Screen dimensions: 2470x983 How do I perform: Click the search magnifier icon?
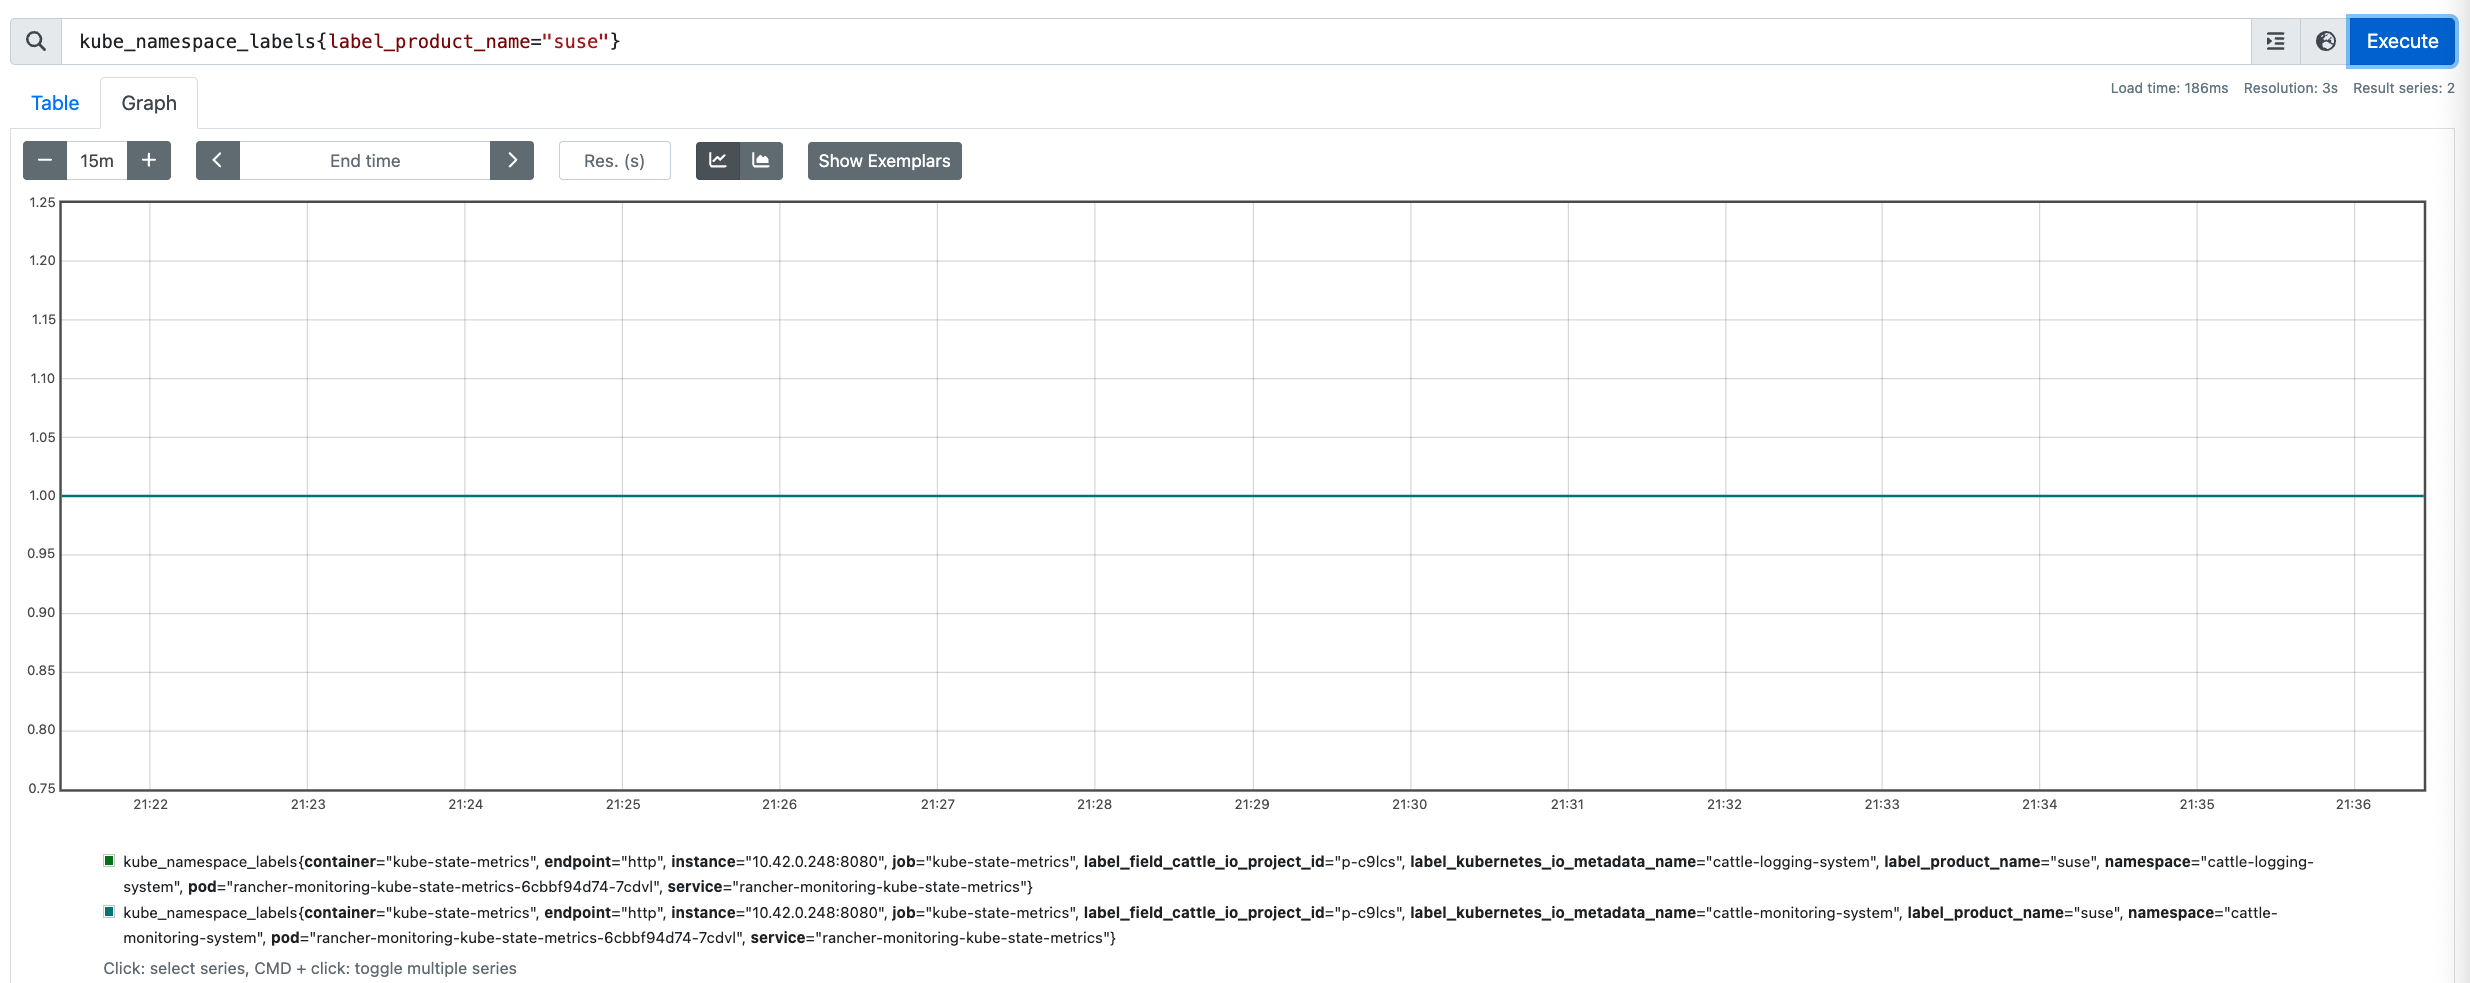(36, 41)
